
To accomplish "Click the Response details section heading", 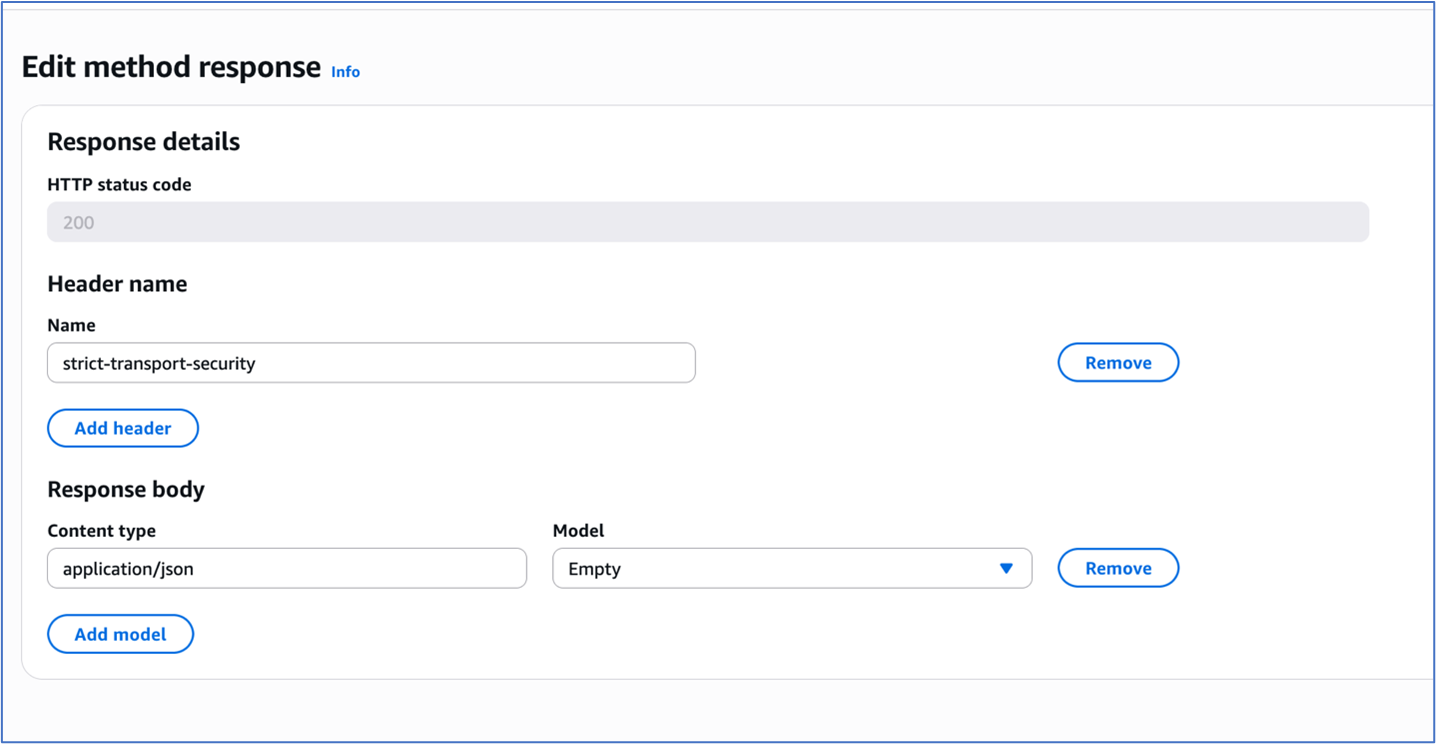I will coord(143,141).
